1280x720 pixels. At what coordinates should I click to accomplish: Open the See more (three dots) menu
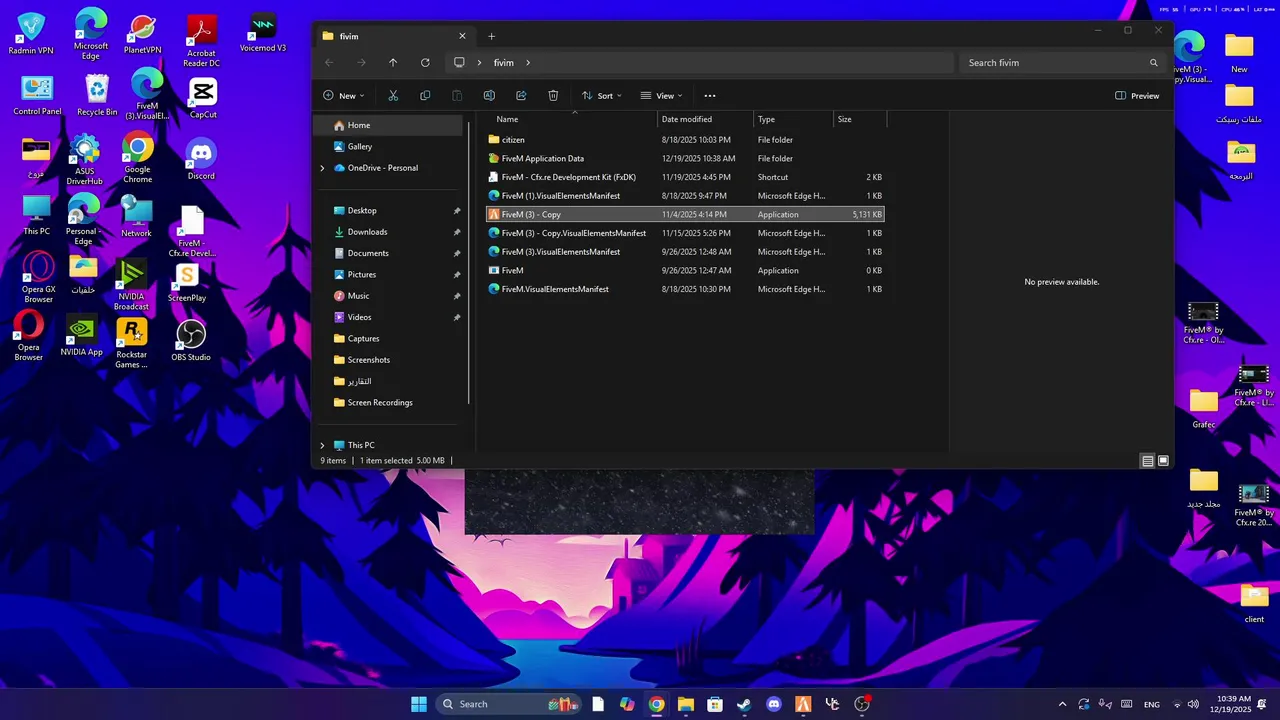click(710, 96)
